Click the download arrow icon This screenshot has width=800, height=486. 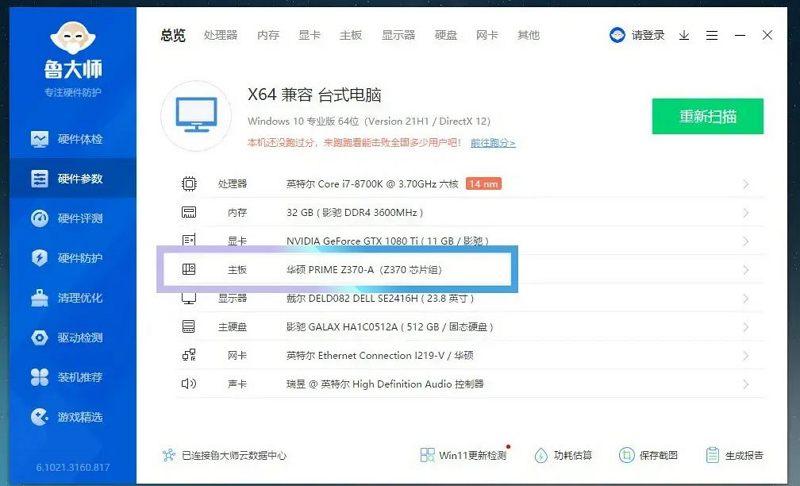coord(684,35)
